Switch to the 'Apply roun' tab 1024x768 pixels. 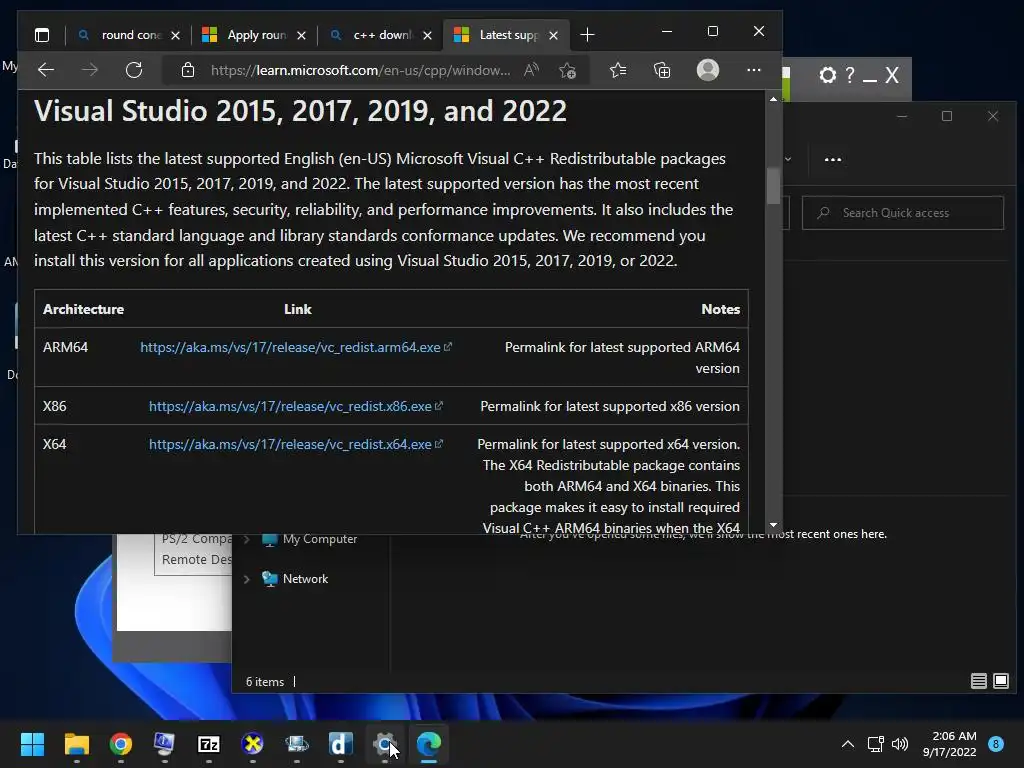[x=253, y=35]
